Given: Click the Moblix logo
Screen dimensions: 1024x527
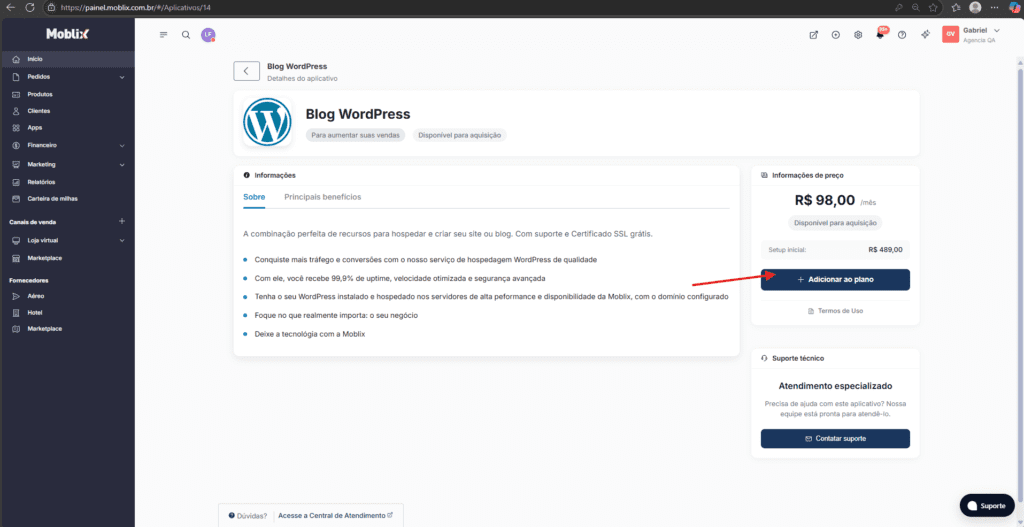Looking at the screenshot, I should click(67, 34).
